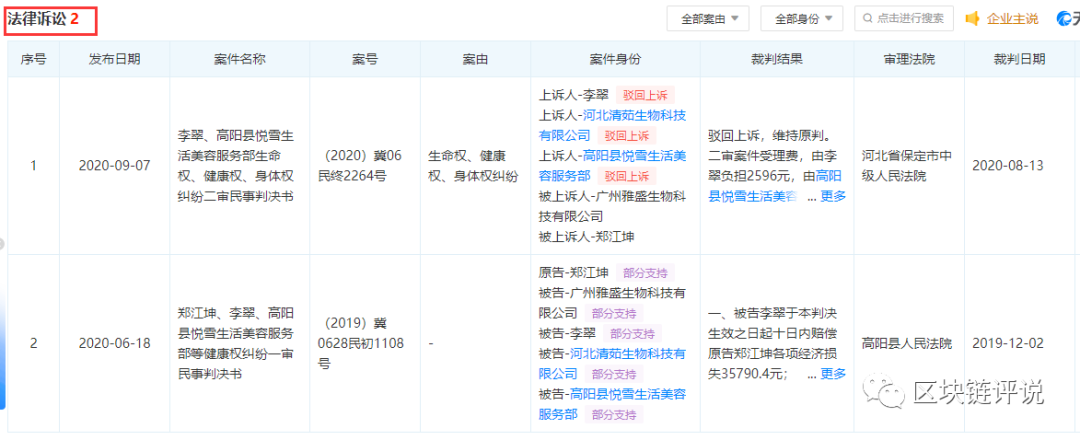Expand 更多 in row 2 judgment result
The height and width of the screenshot is (440, 1080).
(833, 373)
